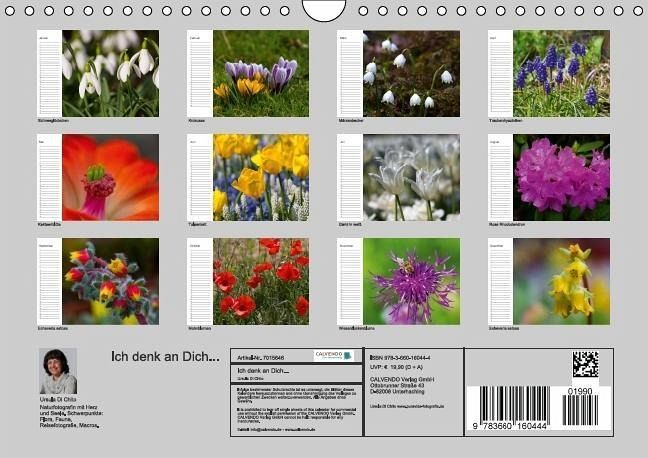Click 'CALVENDO Verlag GmbH' publisher name

click(402, 379)
